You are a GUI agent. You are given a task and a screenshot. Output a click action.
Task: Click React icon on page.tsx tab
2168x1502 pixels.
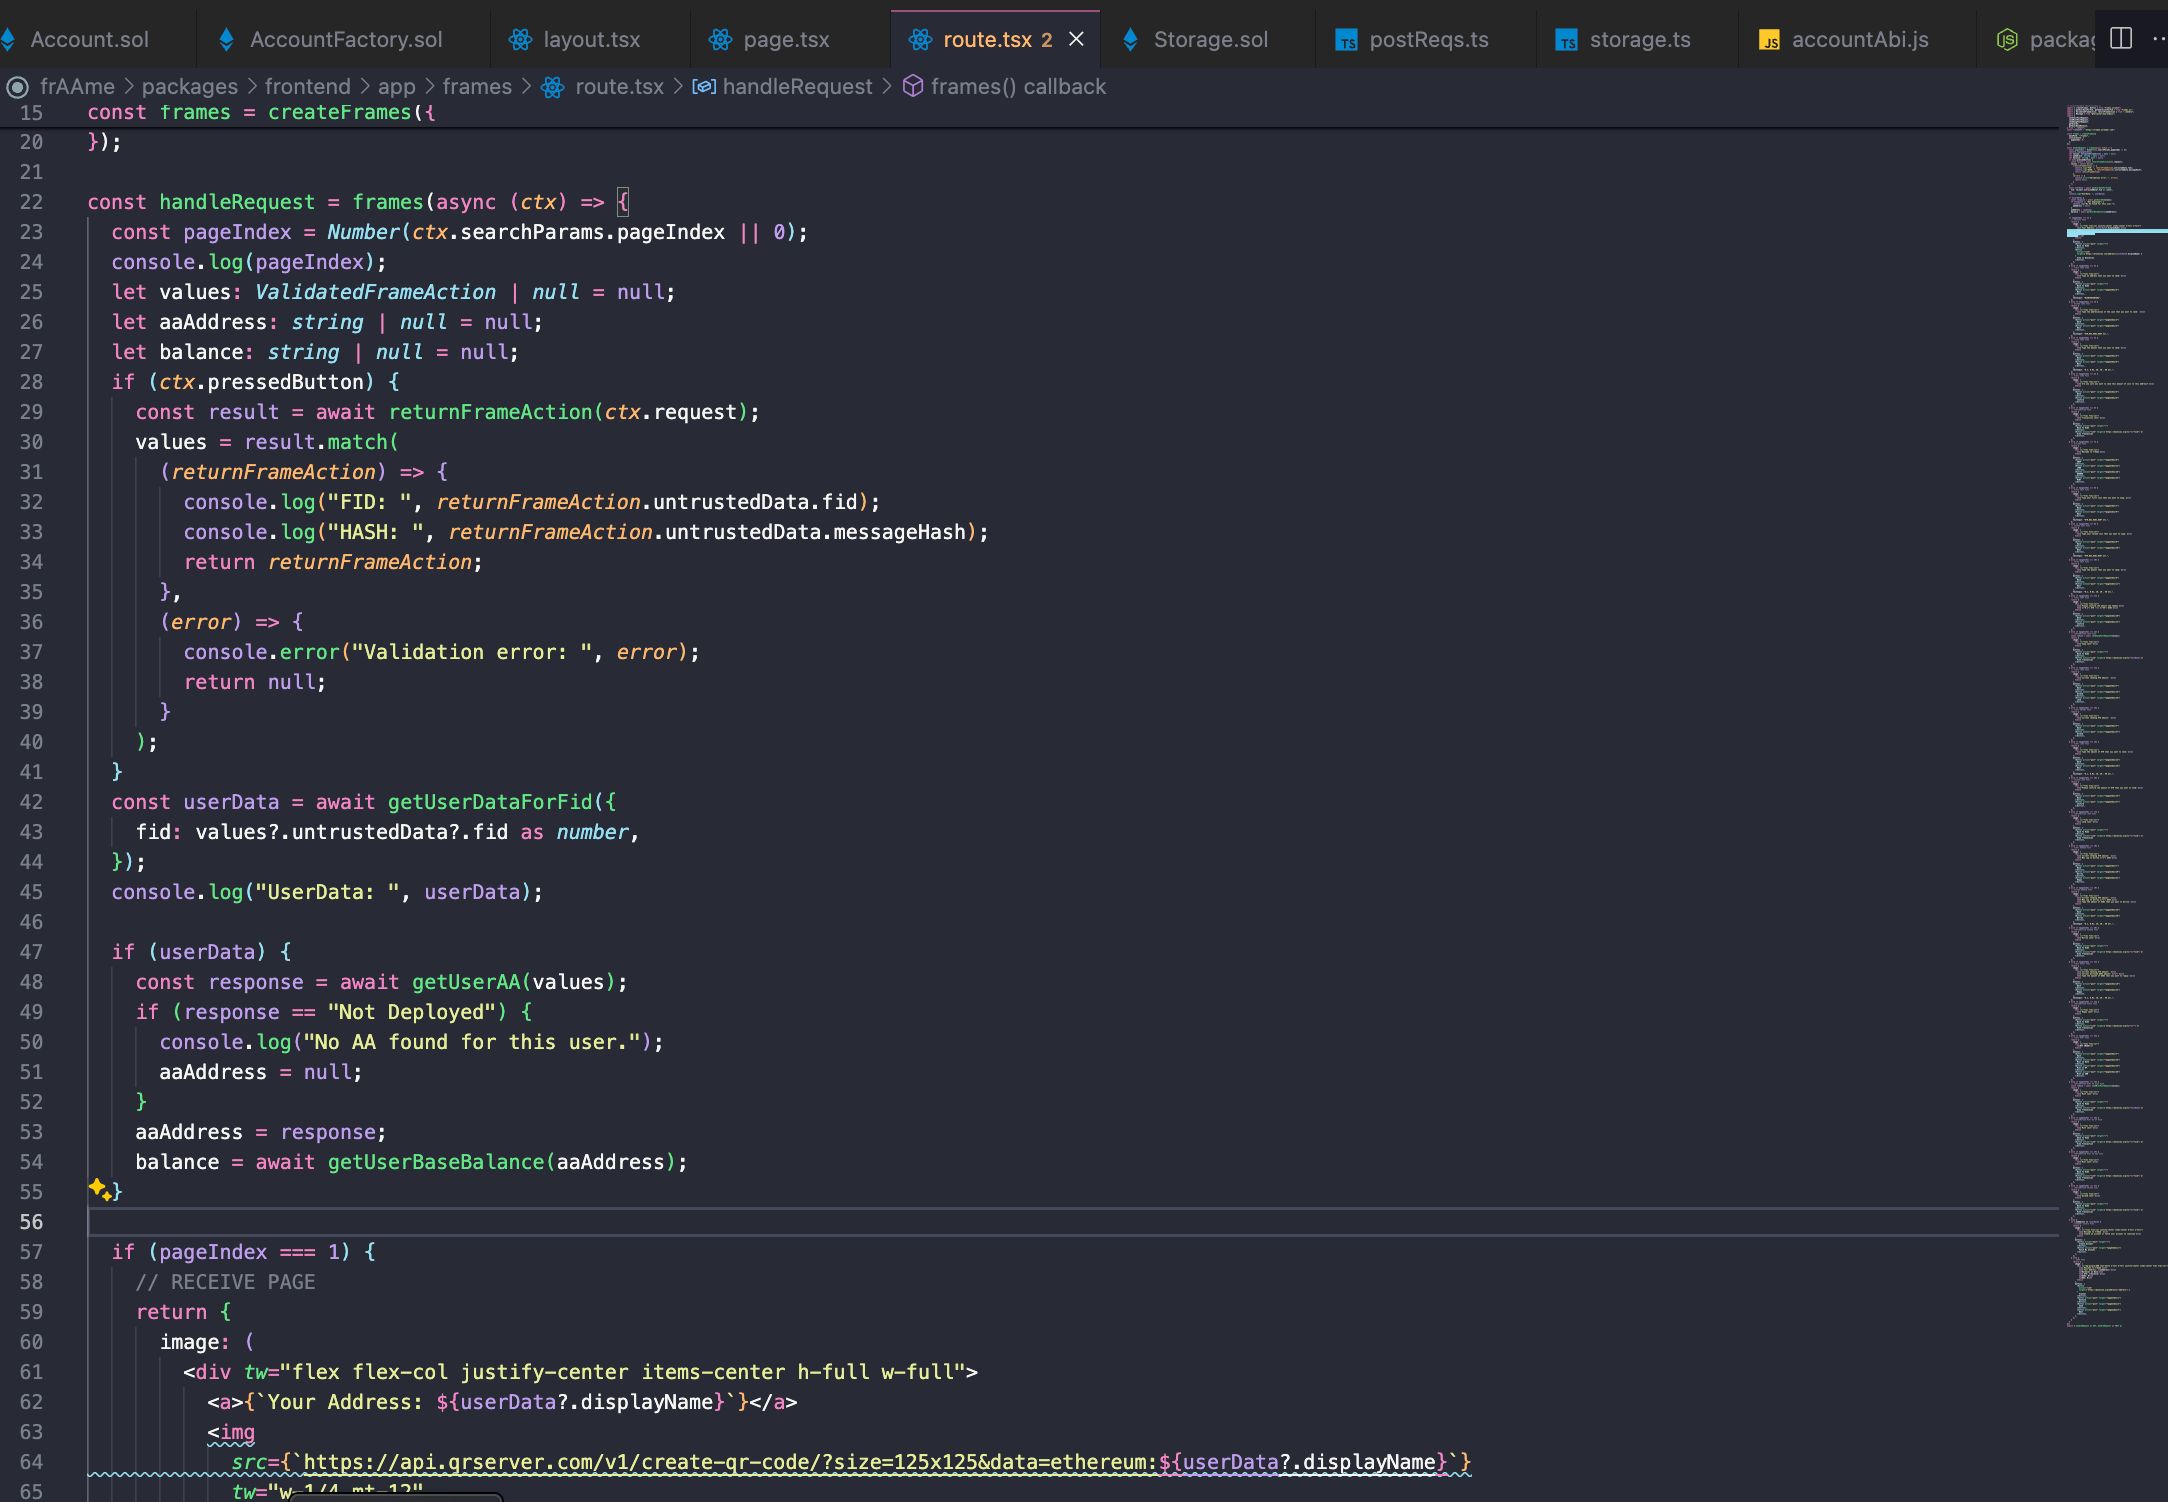[x=720, y=39]
